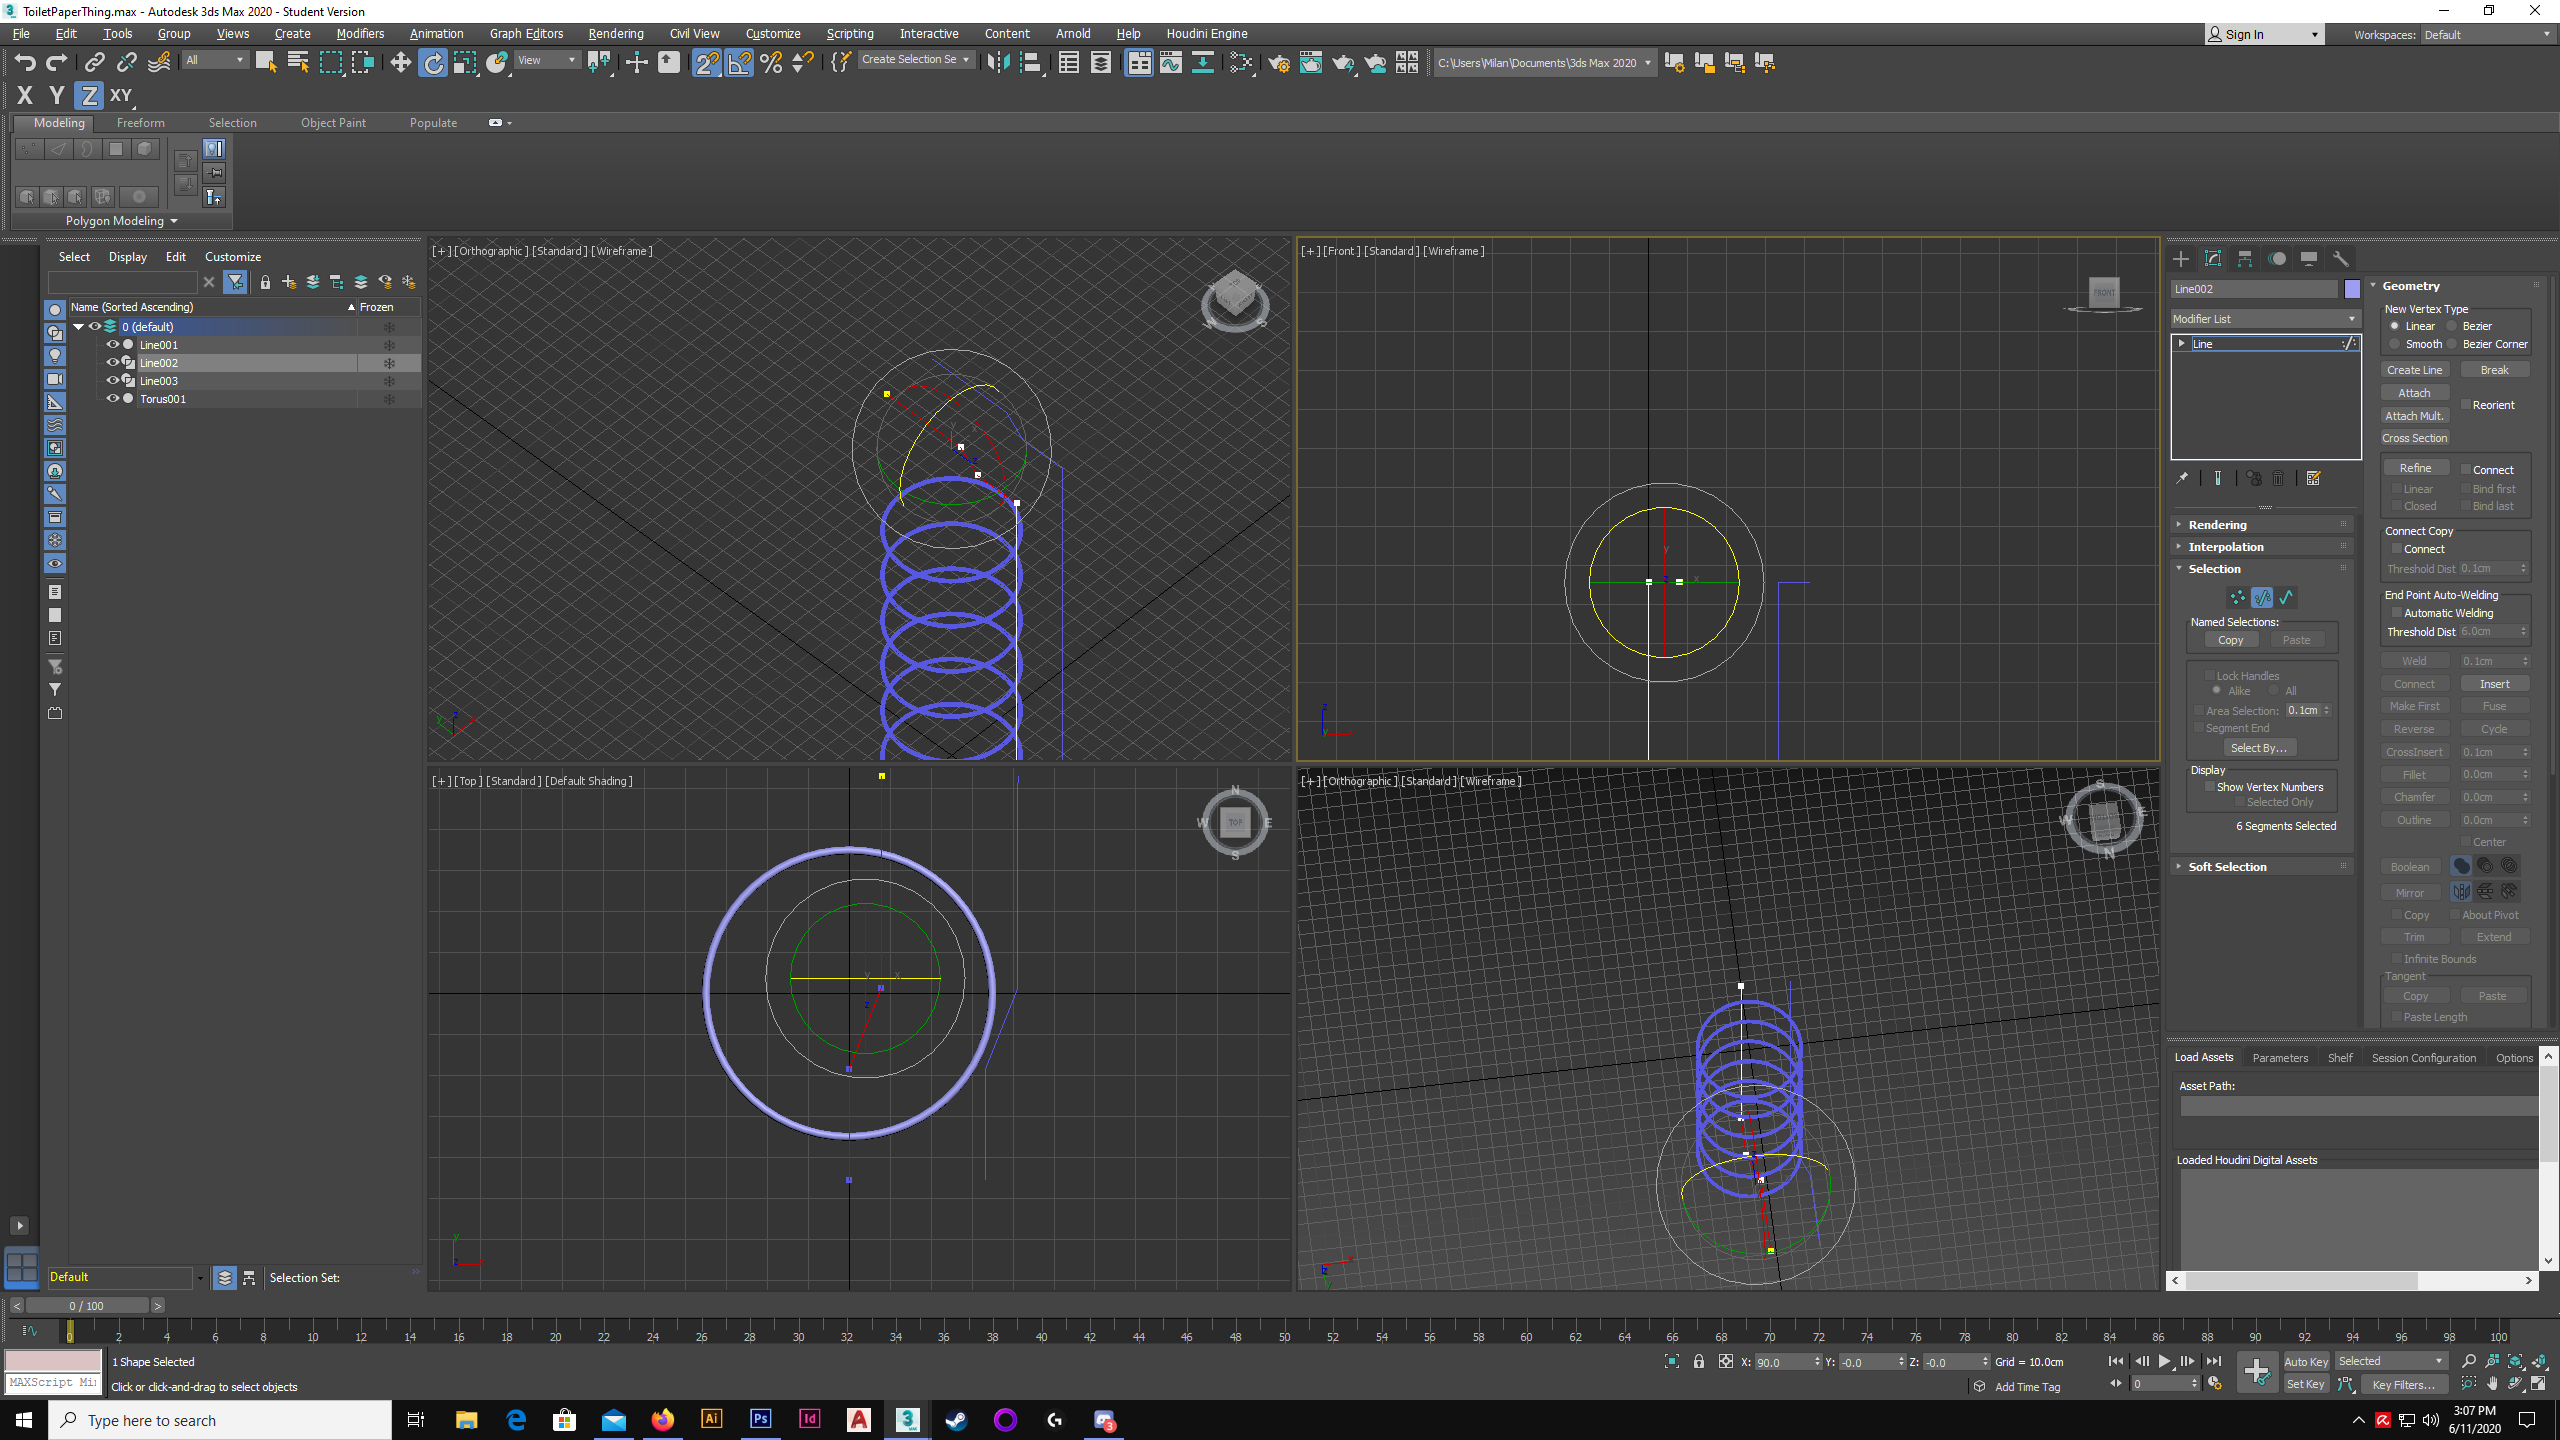Open the Modifier List dropdown

pyautogui.click(x=2265, y=319)
